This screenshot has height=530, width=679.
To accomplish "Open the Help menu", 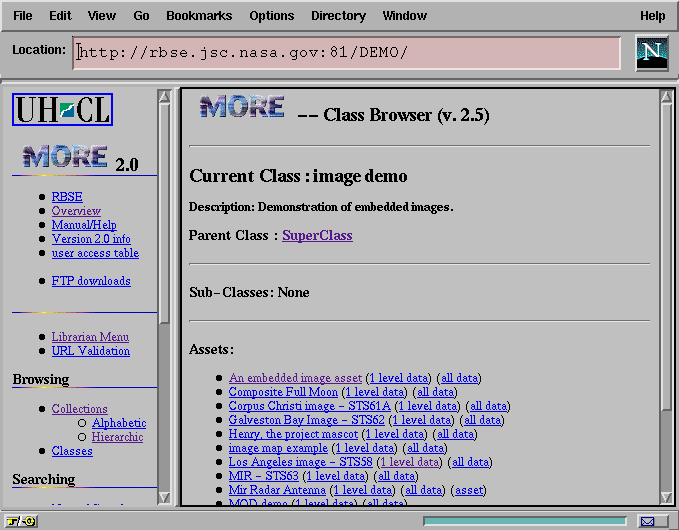I will coord(652,16).
